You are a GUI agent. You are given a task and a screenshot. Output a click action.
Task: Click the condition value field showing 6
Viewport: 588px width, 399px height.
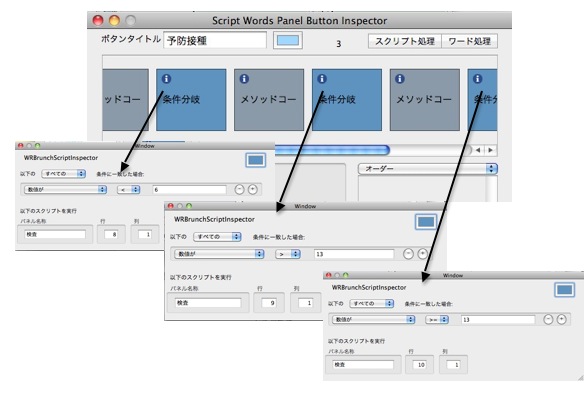click(x=189, y=190)
